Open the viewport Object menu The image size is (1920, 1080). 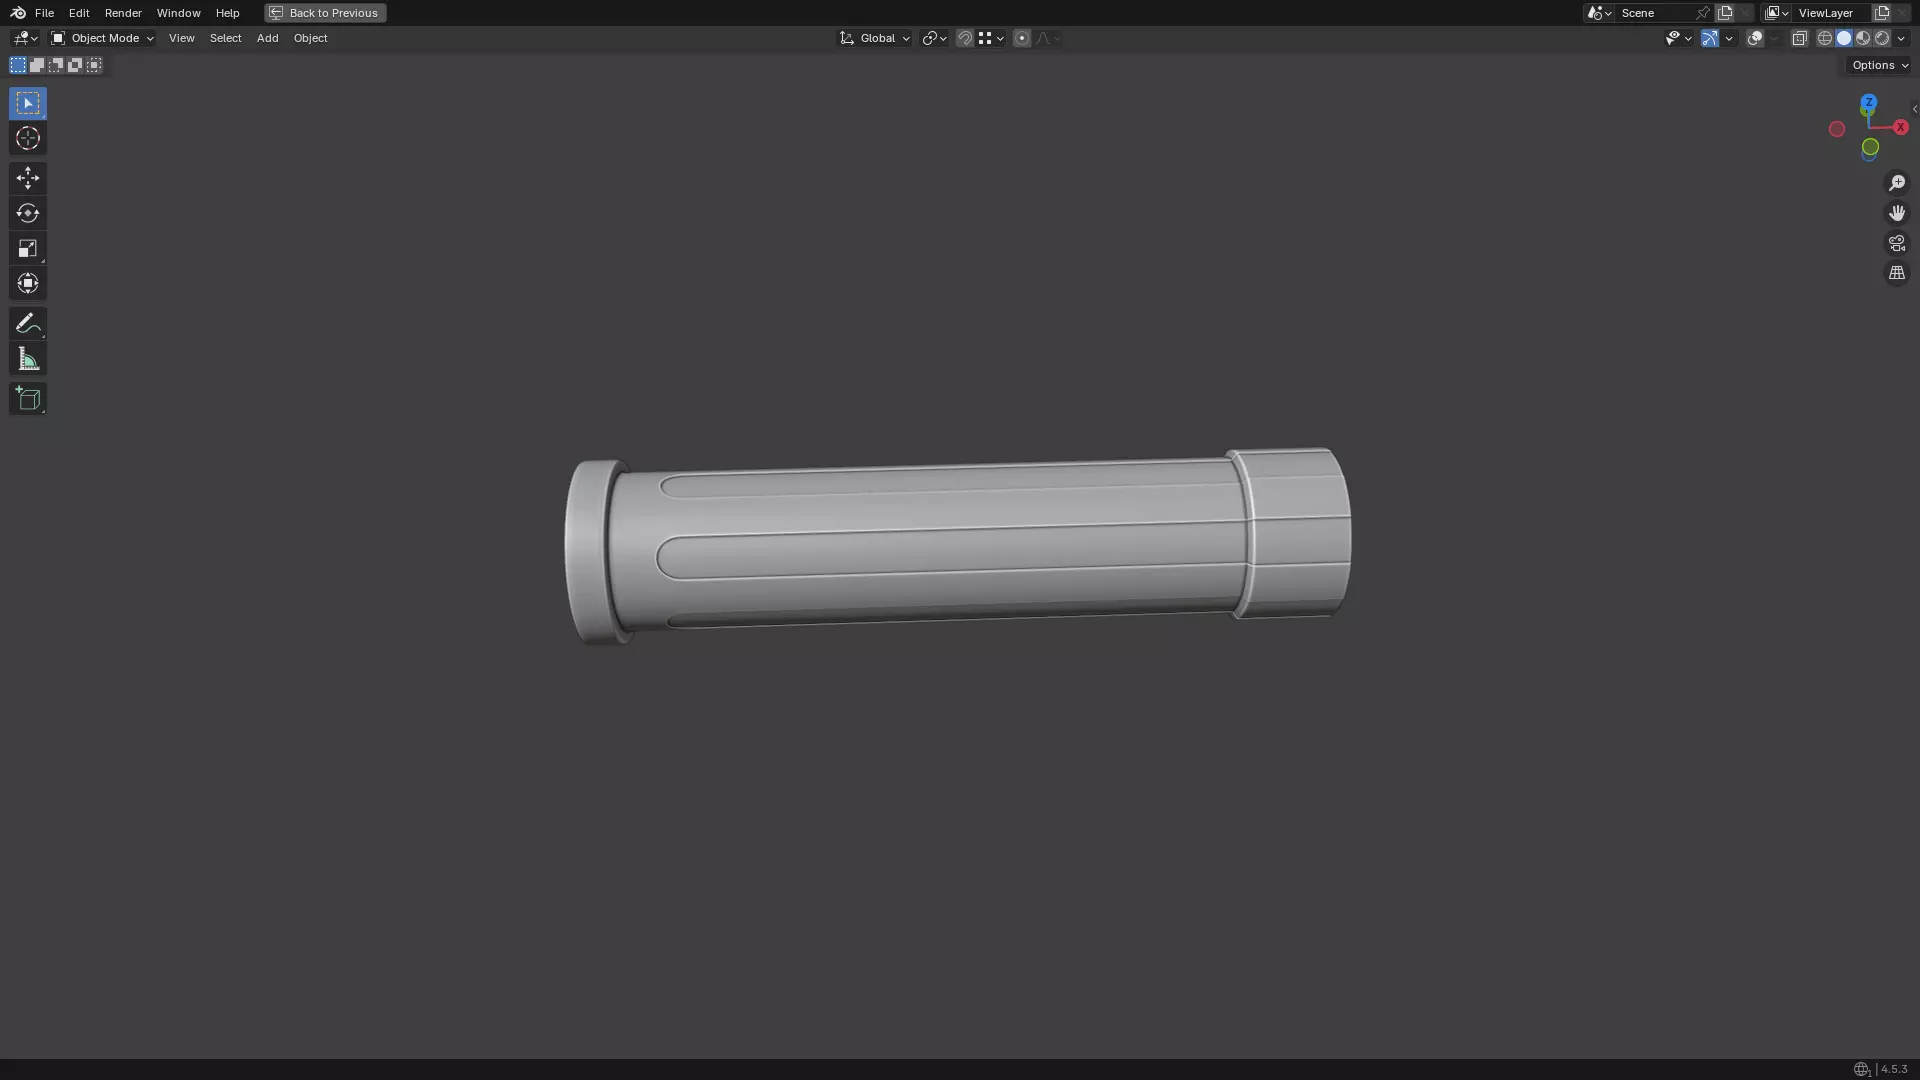point(310,38)
